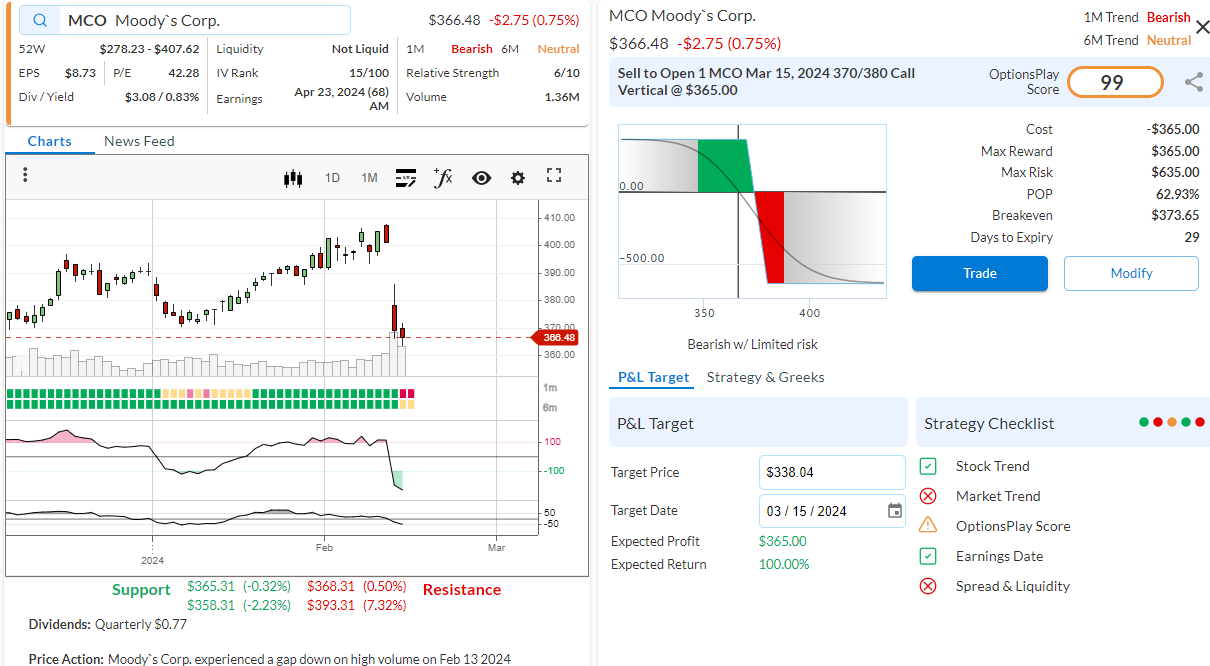
Task: Click the MCO symbol search box
Action: click(184, 20)
